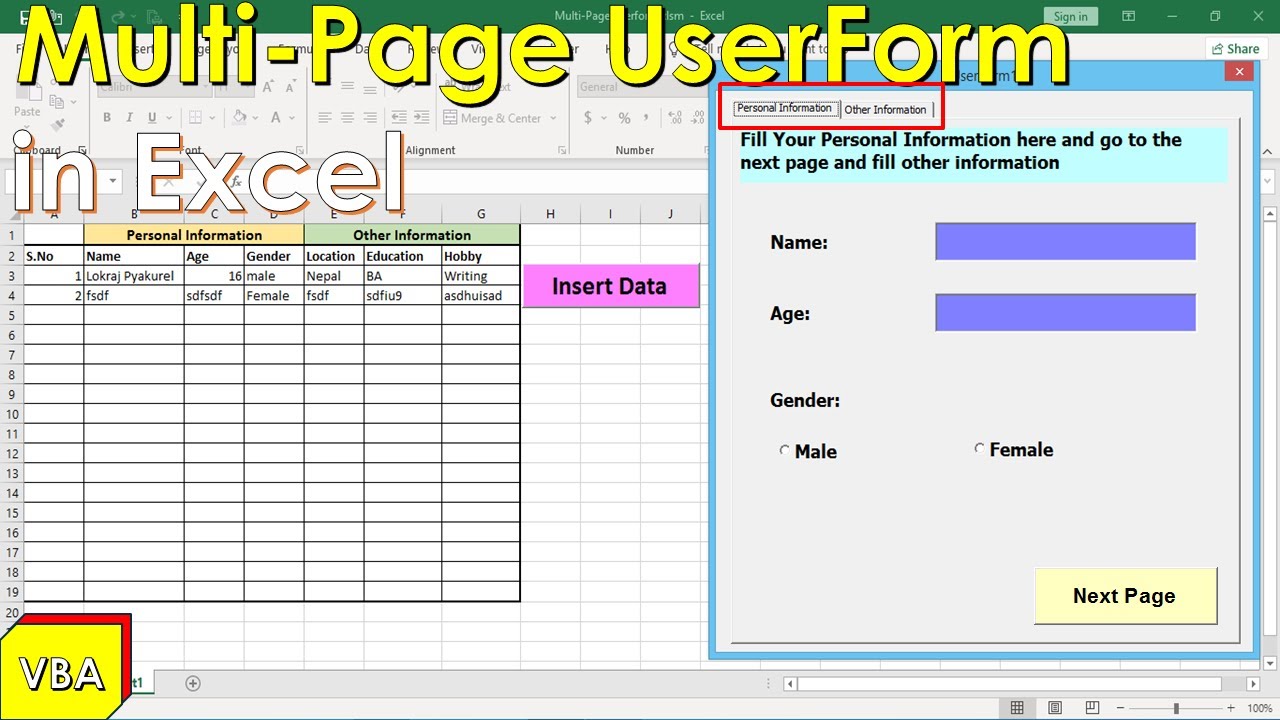Adjust the zoom slider handle

click(x=1176, y=708)
